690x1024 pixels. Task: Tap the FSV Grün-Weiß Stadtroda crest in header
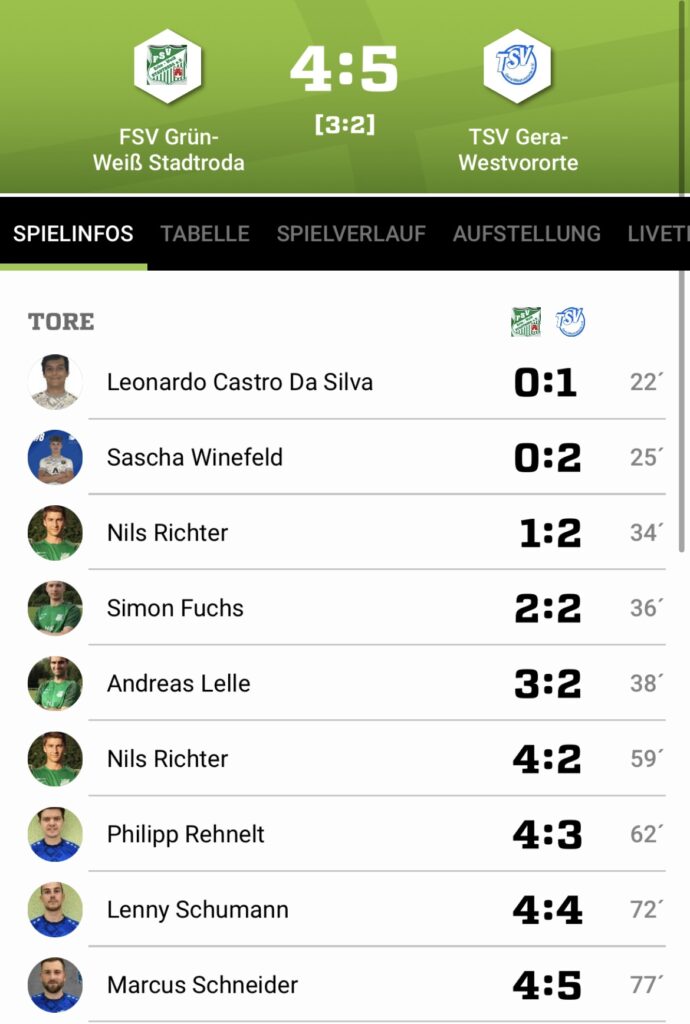168,66
